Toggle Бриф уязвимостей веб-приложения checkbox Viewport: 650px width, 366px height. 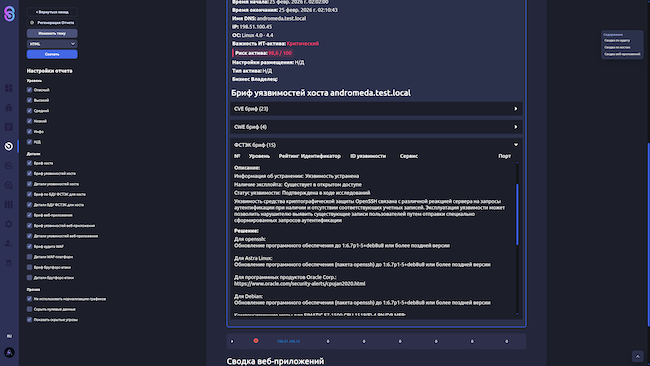(x=29, y=225)
